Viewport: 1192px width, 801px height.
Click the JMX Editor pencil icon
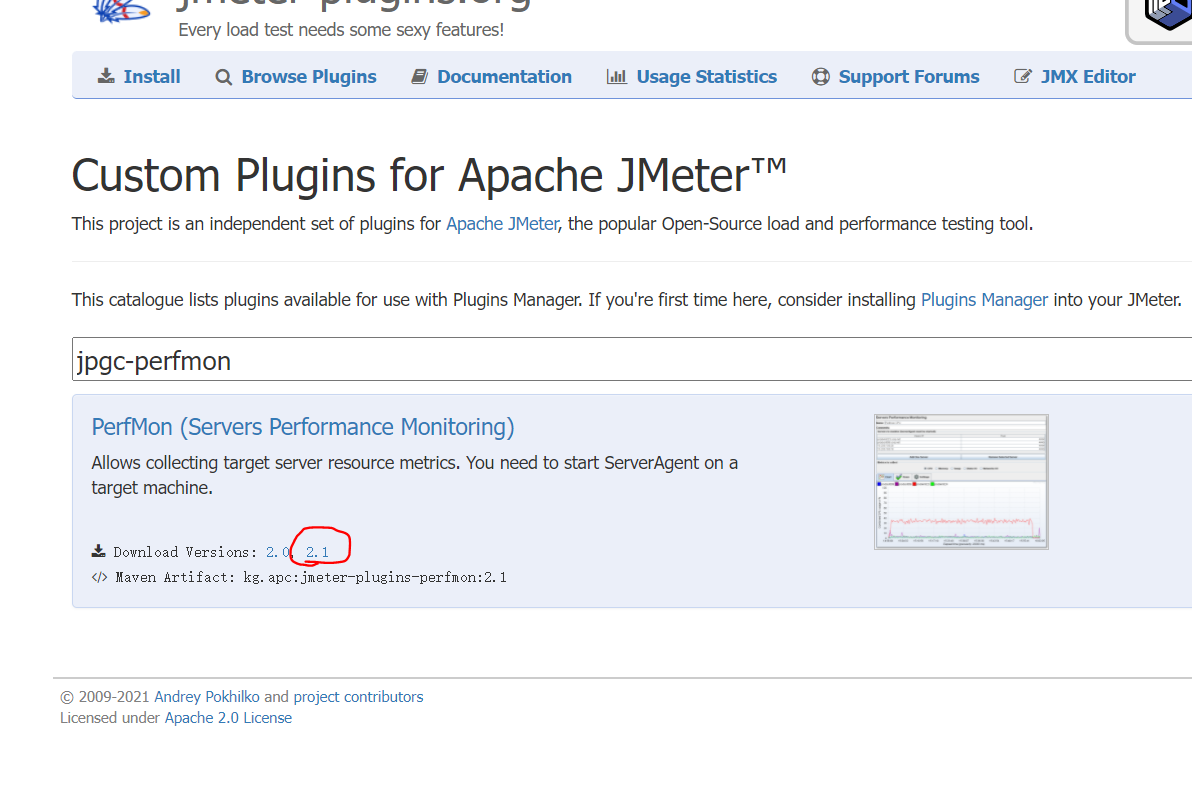coord(1022,76)
